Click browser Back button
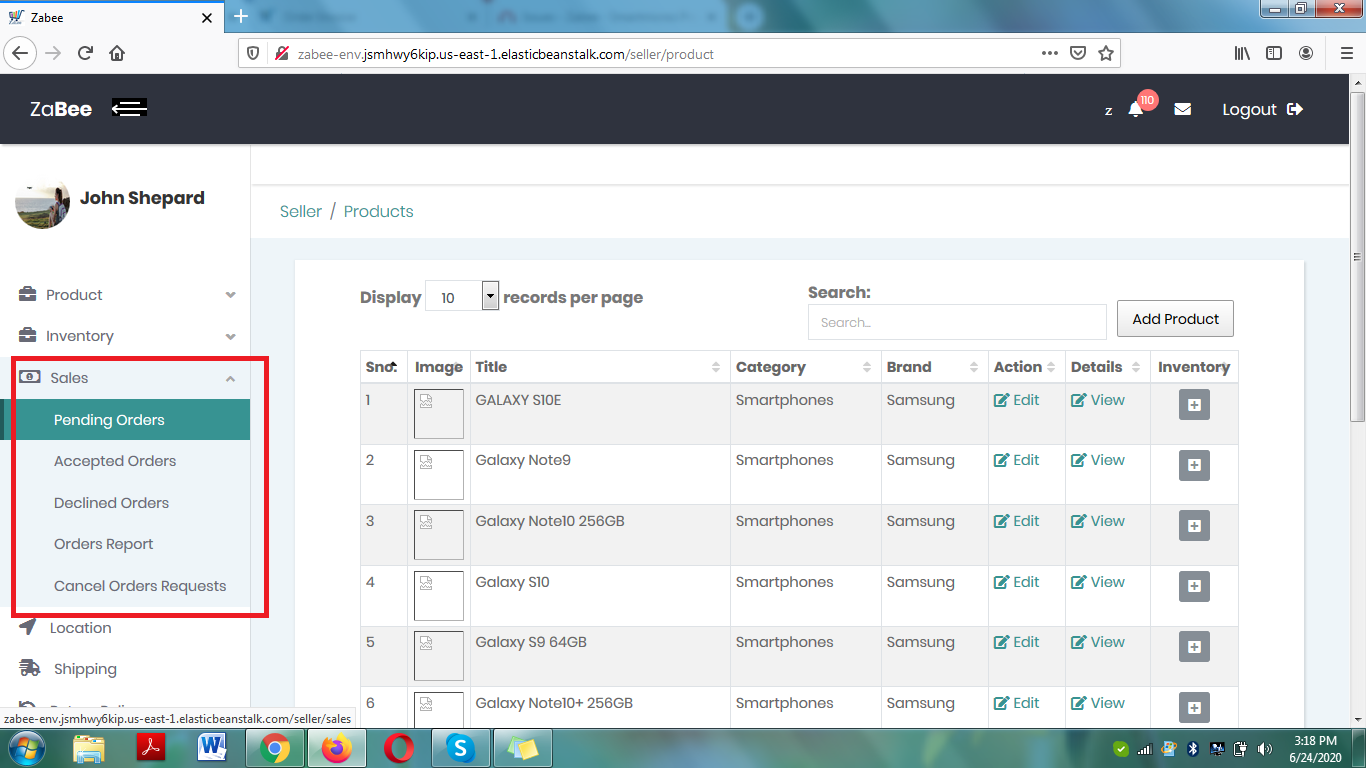The width and height of the screenshot is (1366, 768). pyautogui.click(x=21, y=53)
